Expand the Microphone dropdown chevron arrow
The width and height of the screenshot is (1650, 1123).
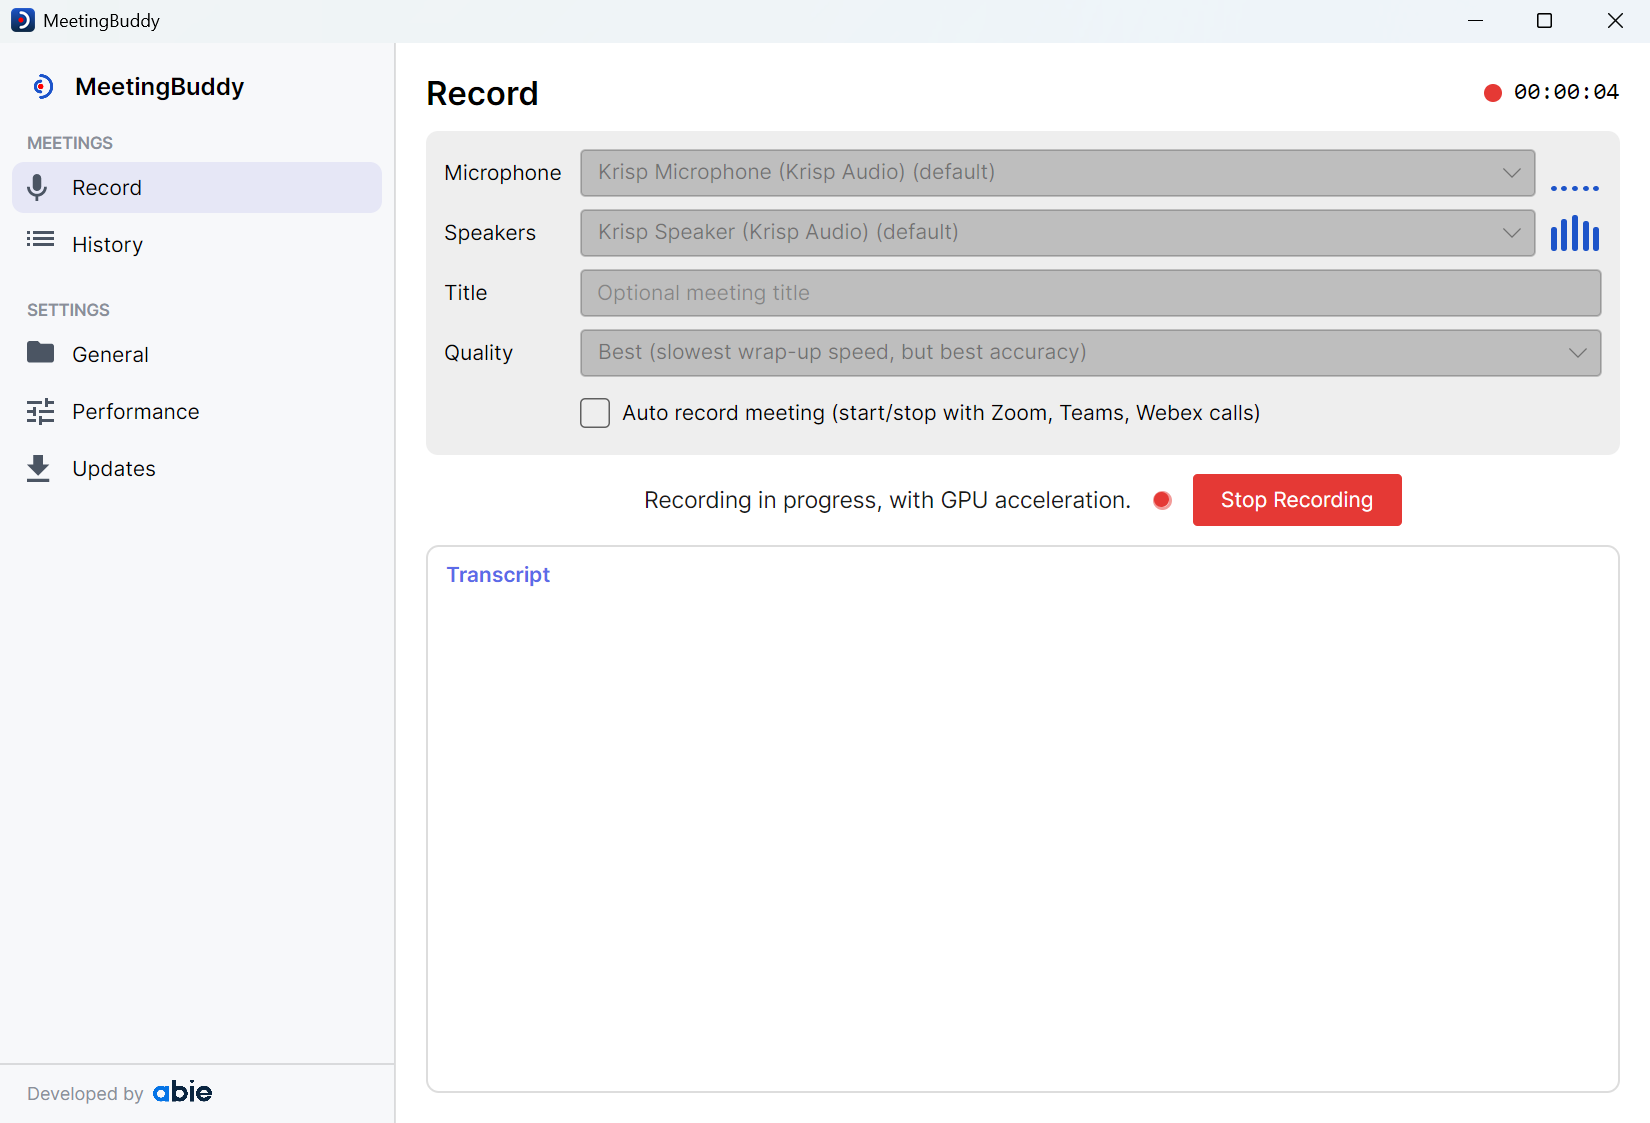tap(1511, 173)
